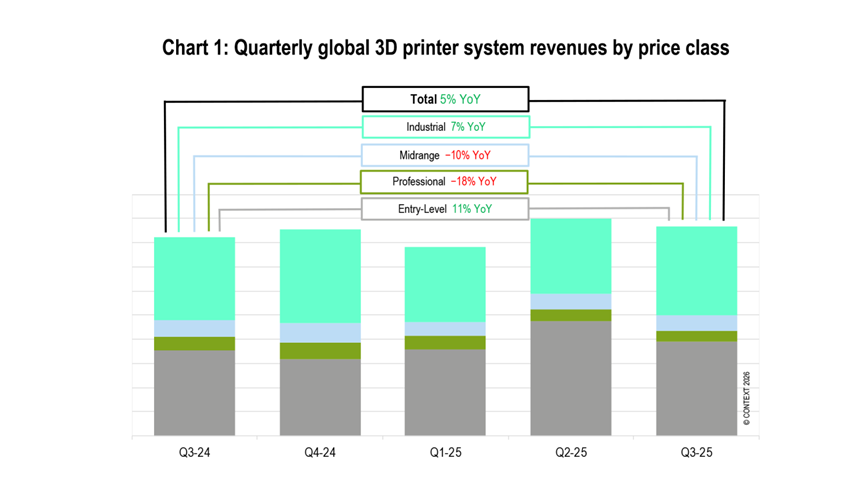Click the light blue Midrange segment in Q3-24

194,328
